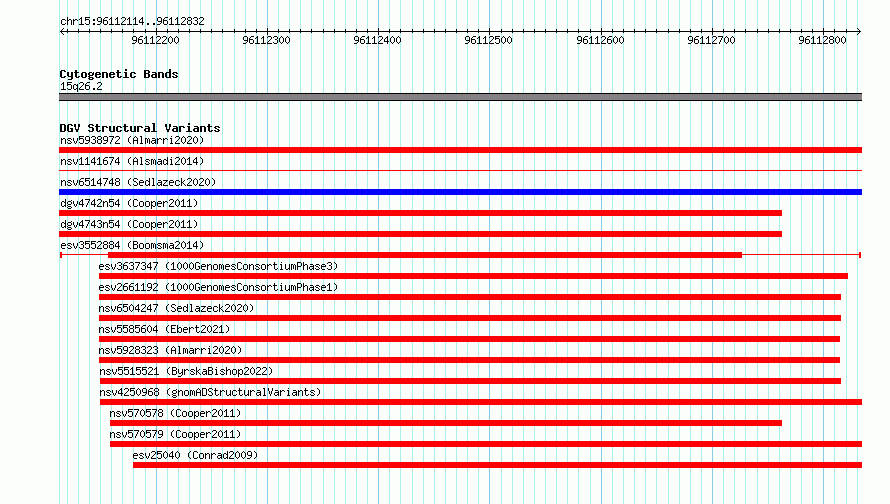Click the ruler's right arrow end
Viewport: 890px width, 504px height.
click(x=859, y=31)
